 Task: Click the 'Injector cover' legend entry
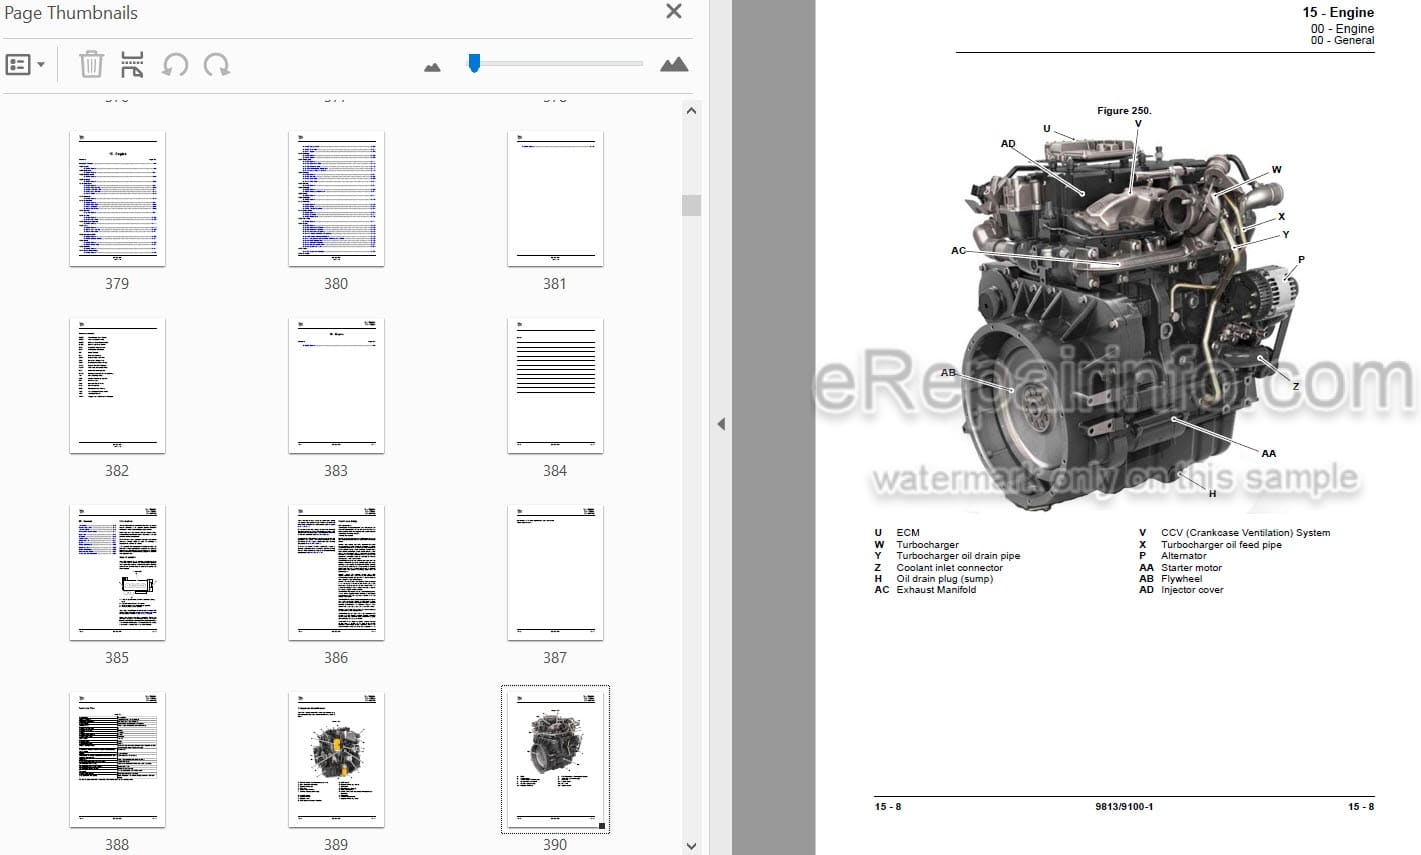tap(1192, 590)
